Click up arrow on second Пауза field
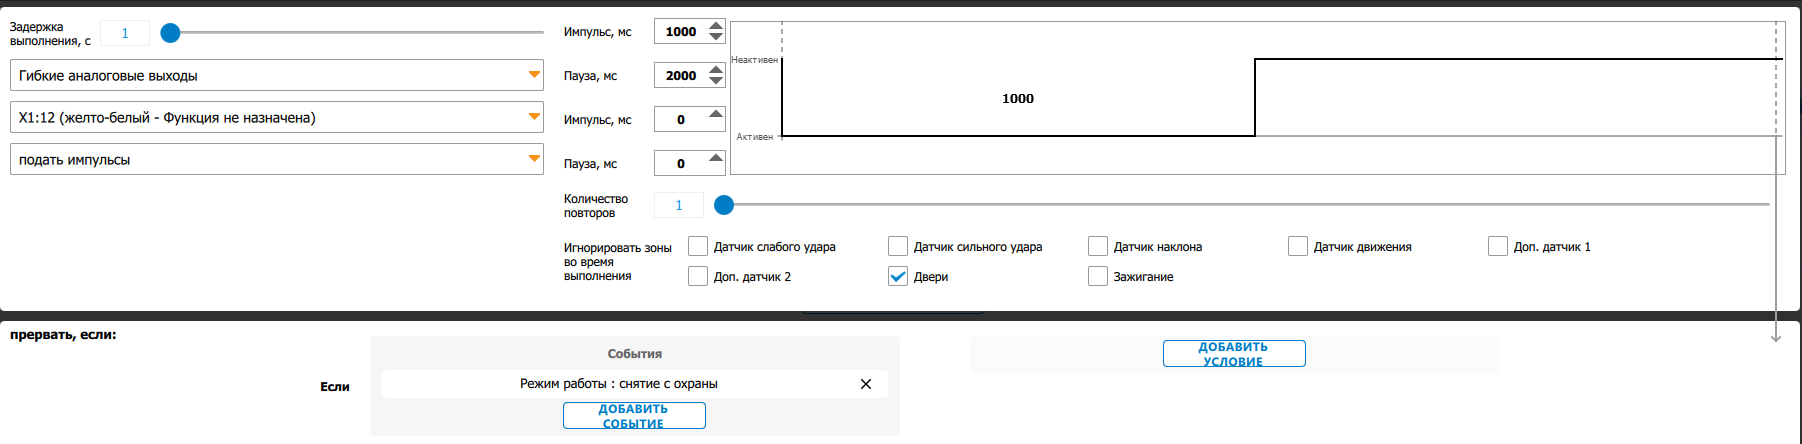 point(716,158)
